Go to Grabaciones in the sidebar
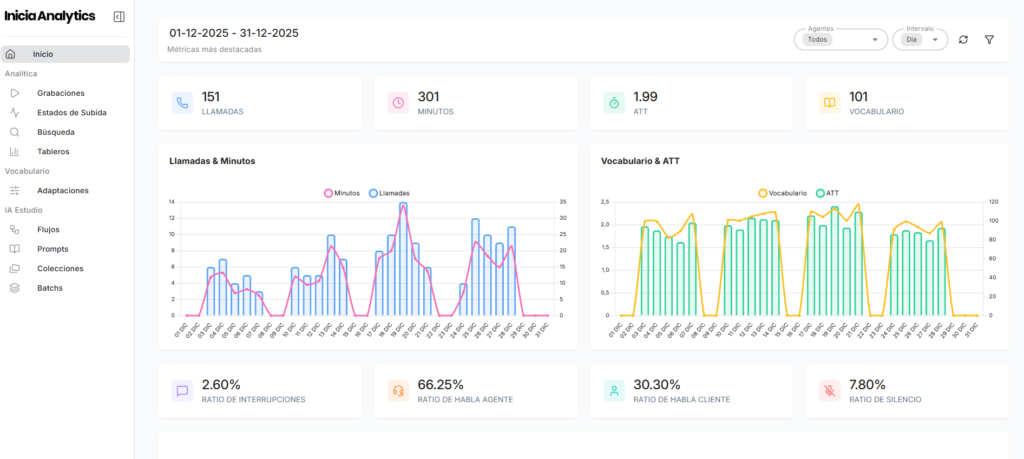 [x=61, y=93]
